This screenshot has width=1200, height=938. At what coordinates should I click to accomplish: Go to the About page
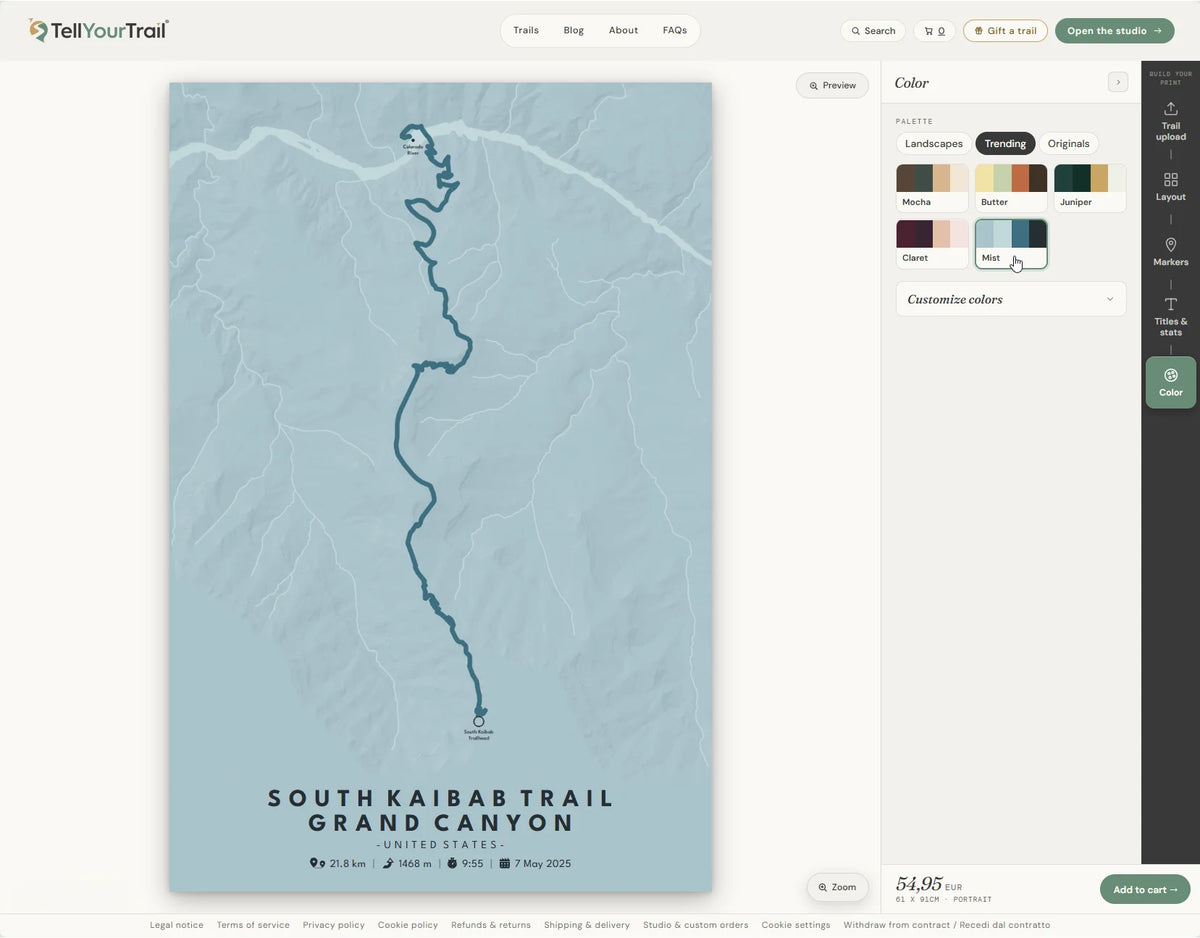(x=624, y=30)
